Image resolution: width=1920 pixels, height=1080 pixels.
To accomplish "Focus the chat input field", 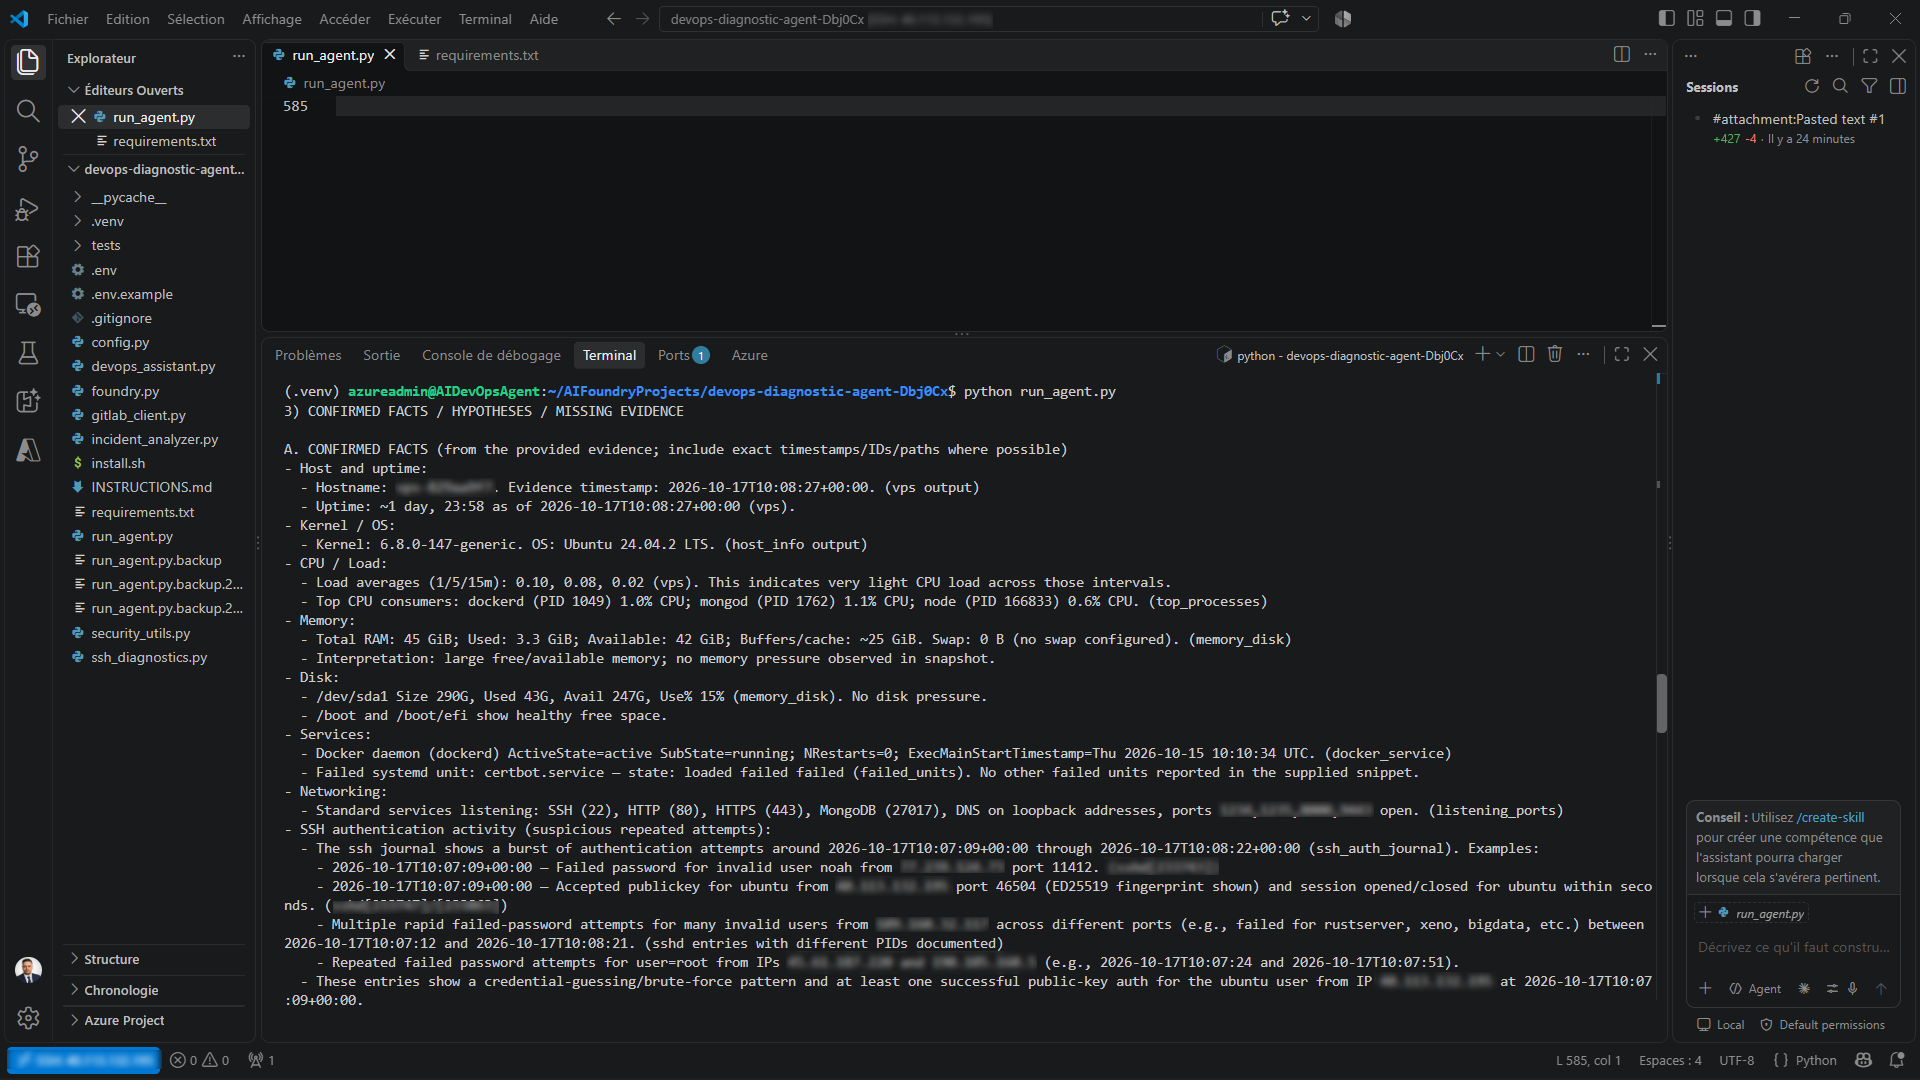I will (x=1793, y=947).
